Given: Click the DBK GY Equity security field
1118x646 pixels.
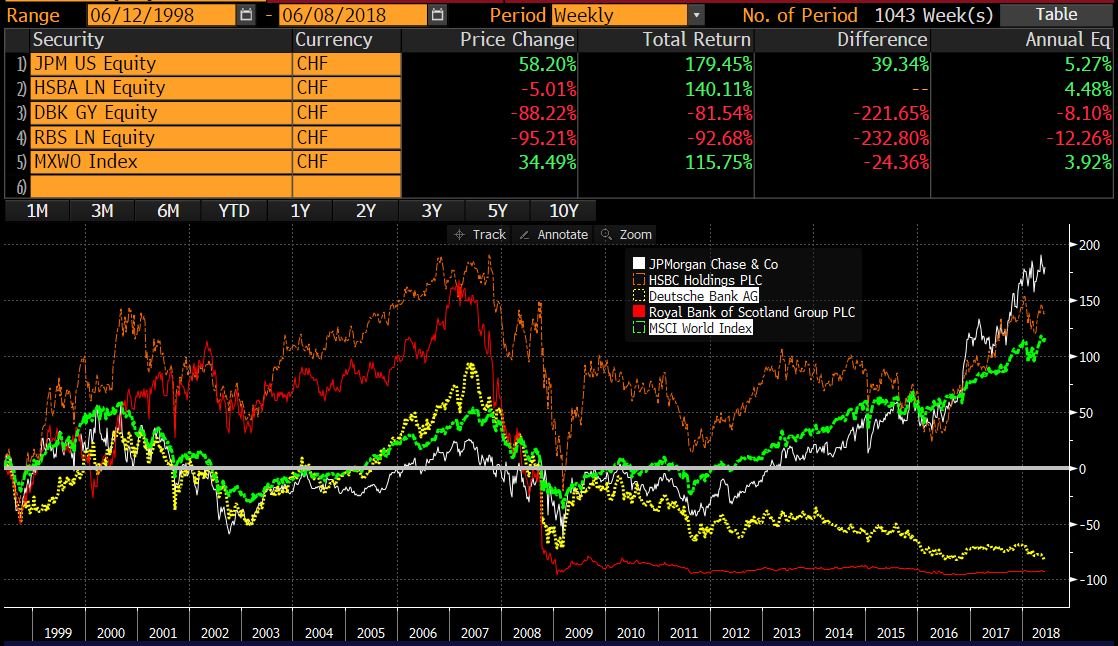Looking at the screenshot, I should 161,113.
